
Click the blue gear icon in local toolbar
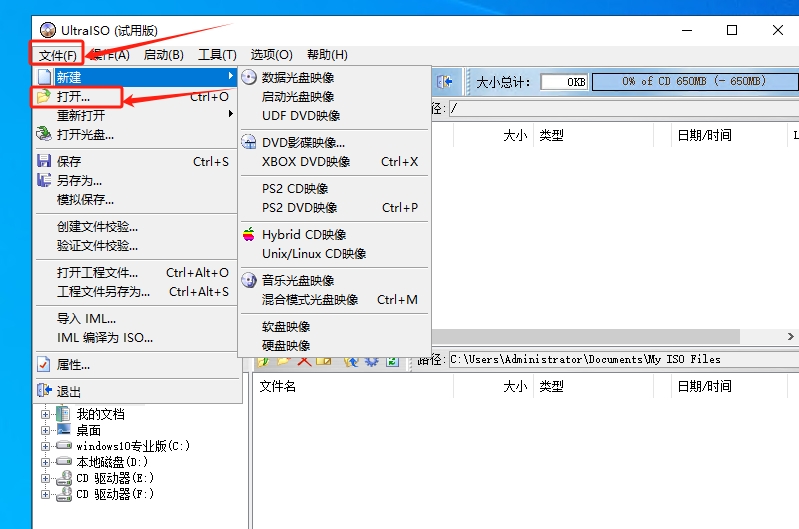point(371,361)
